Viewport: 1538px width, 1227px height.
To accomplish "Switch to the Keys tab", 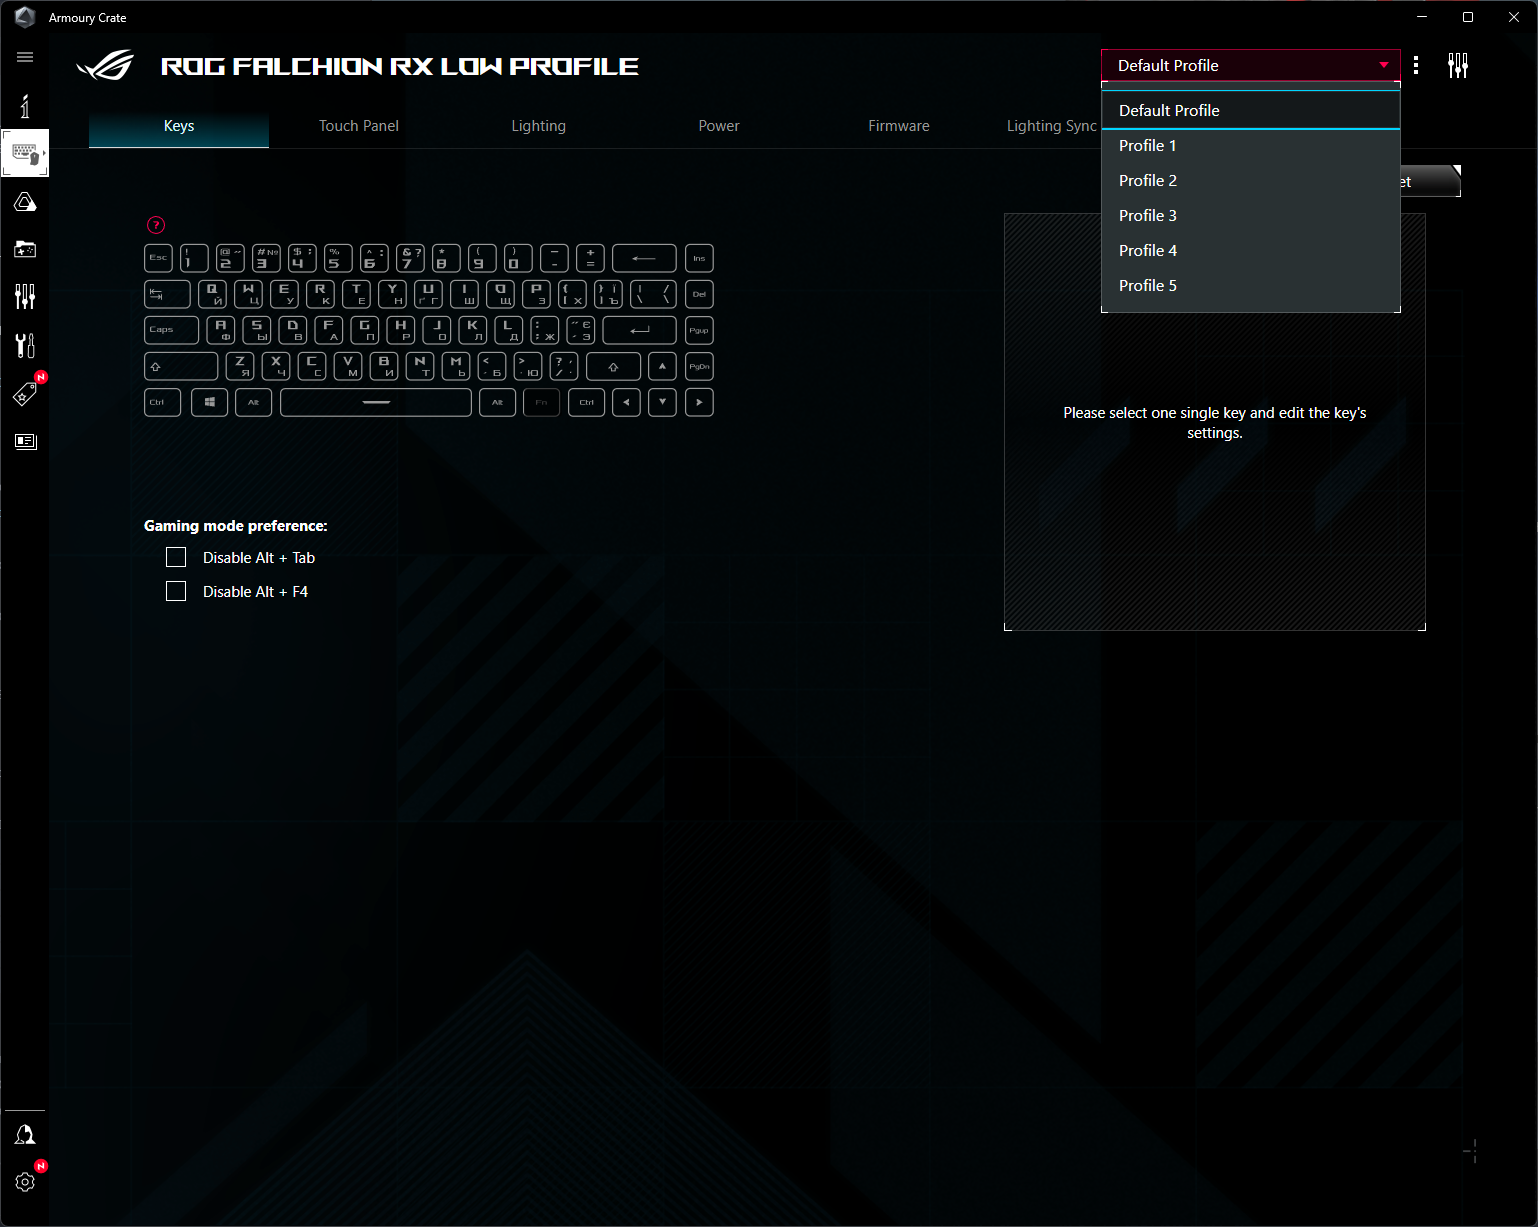I will coord(179,126).
